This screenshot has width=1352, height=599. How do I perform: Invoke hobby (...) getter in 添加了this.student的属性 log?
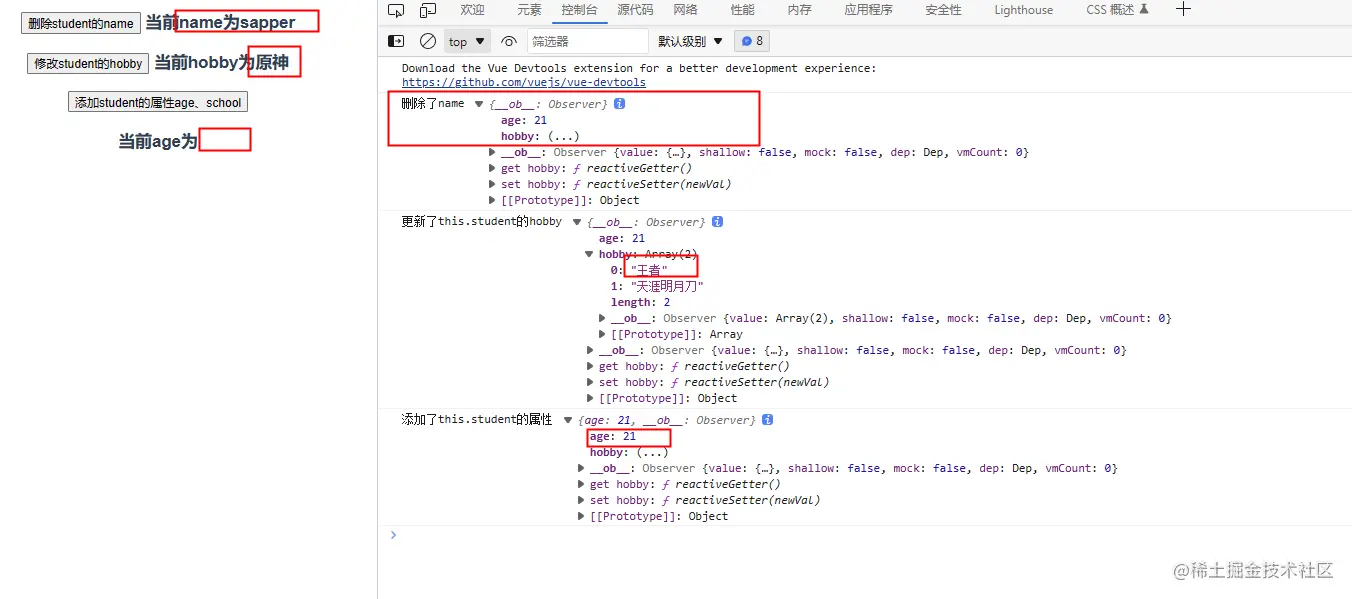point(652,452)
